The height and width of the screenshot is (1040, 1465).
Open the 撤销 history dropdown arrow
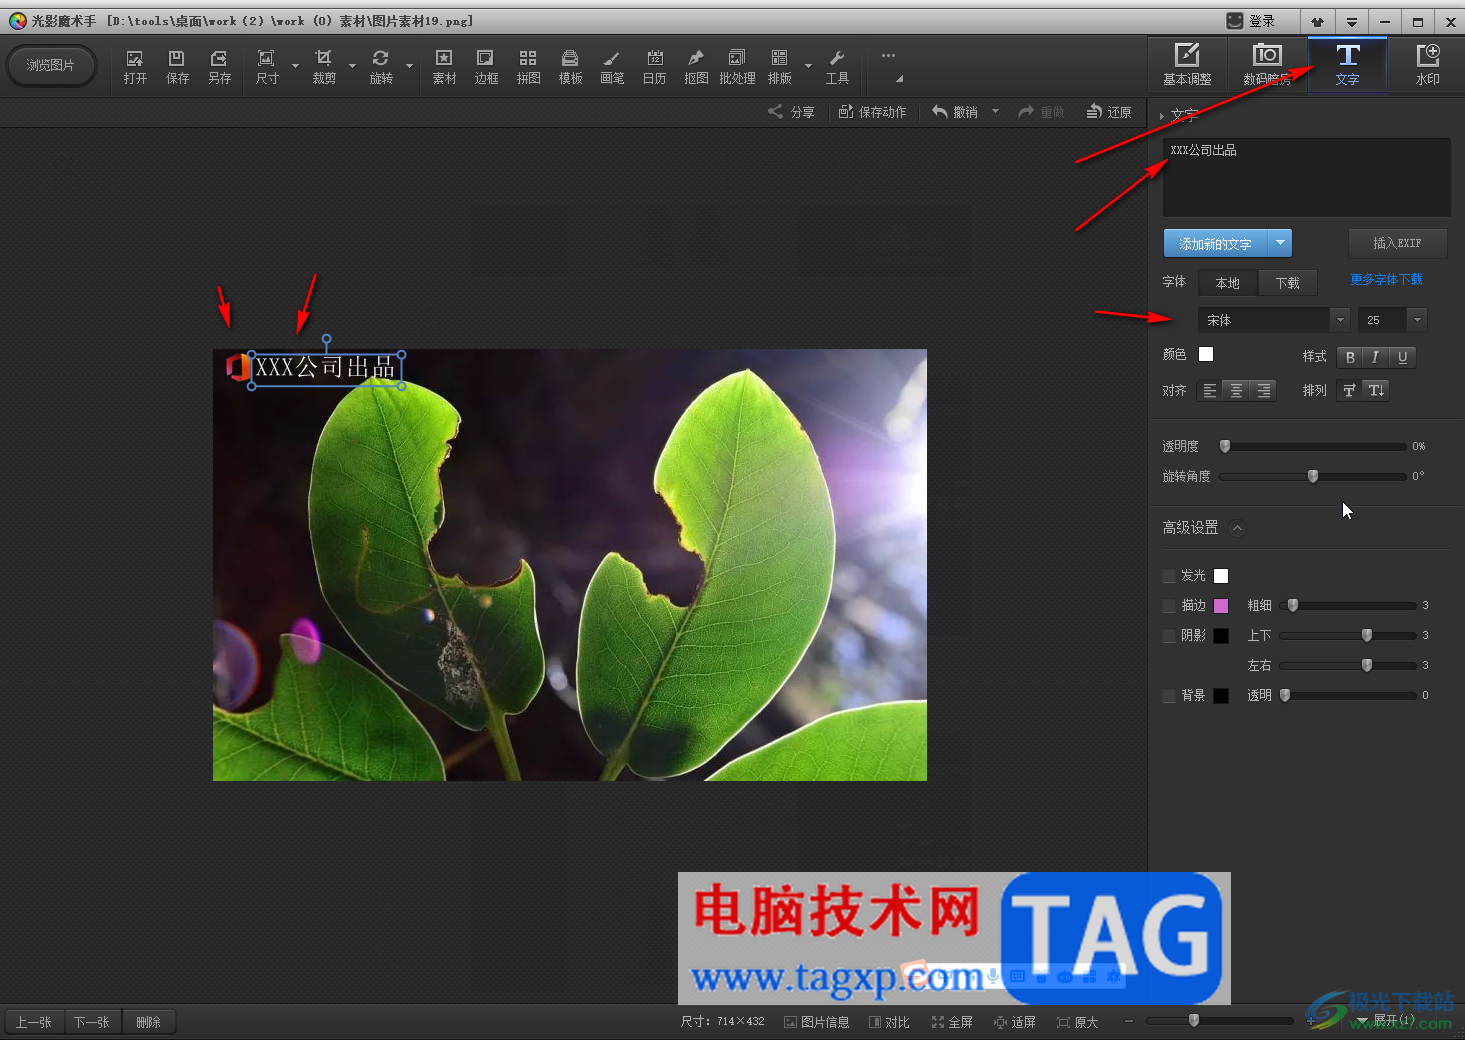995,112
